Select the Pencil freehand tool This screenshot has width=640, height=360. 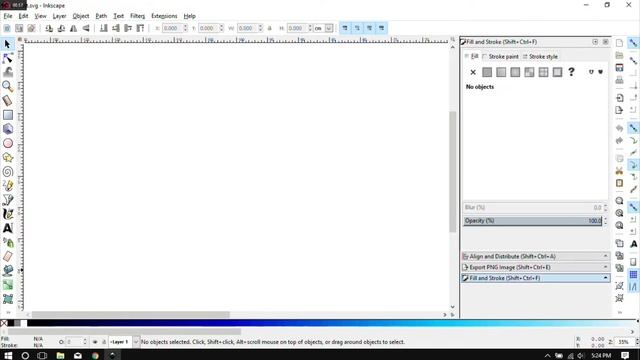[7, 186]
